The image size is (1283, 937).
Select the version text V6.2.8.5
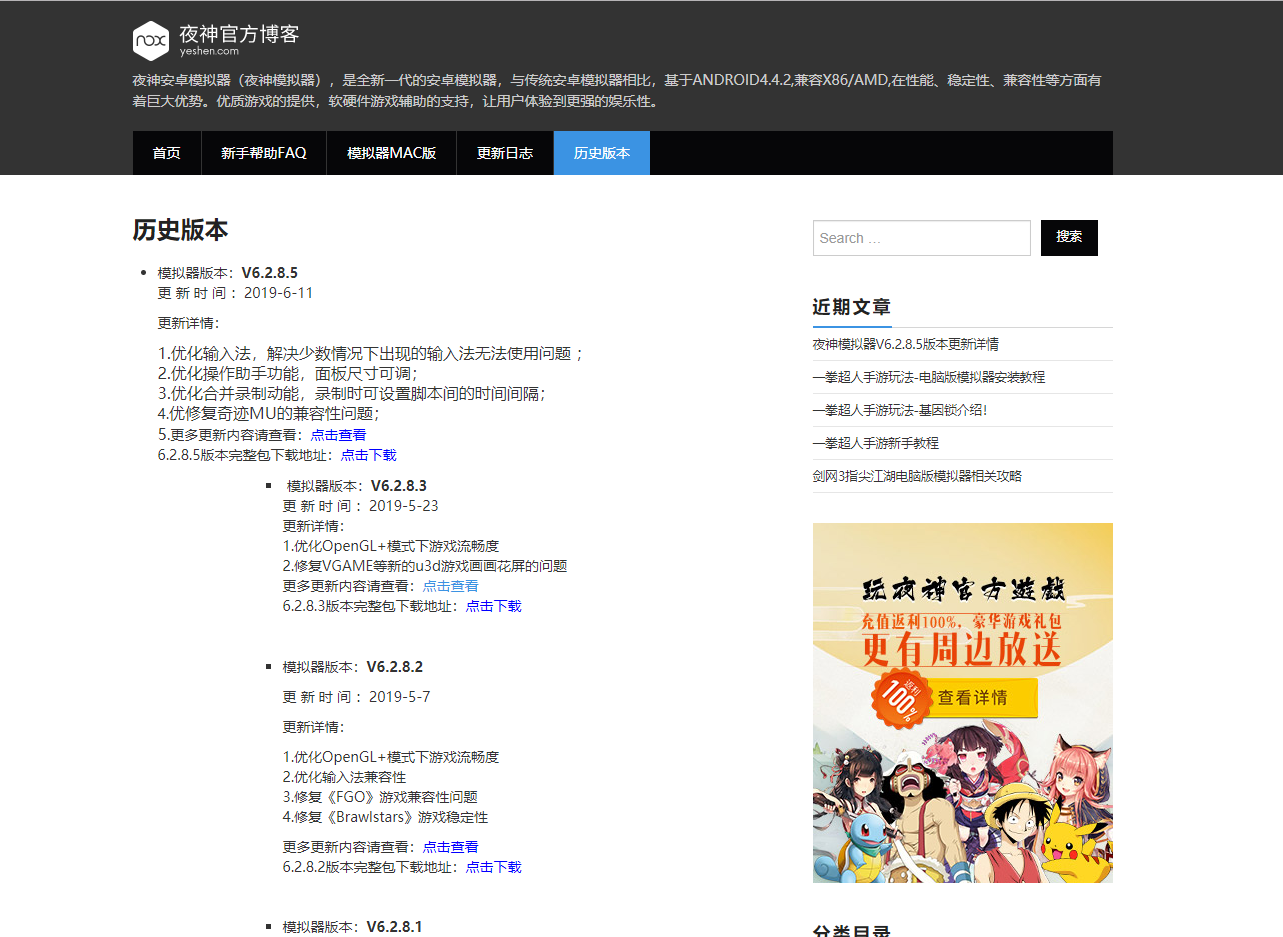tap(270, 273)
